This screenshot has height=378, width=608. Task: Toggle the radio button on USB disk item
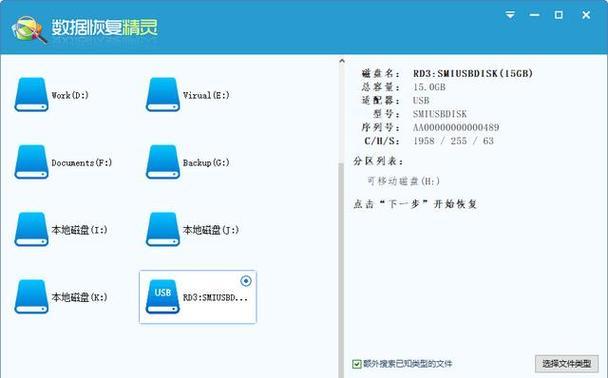(x=246, y=281)
